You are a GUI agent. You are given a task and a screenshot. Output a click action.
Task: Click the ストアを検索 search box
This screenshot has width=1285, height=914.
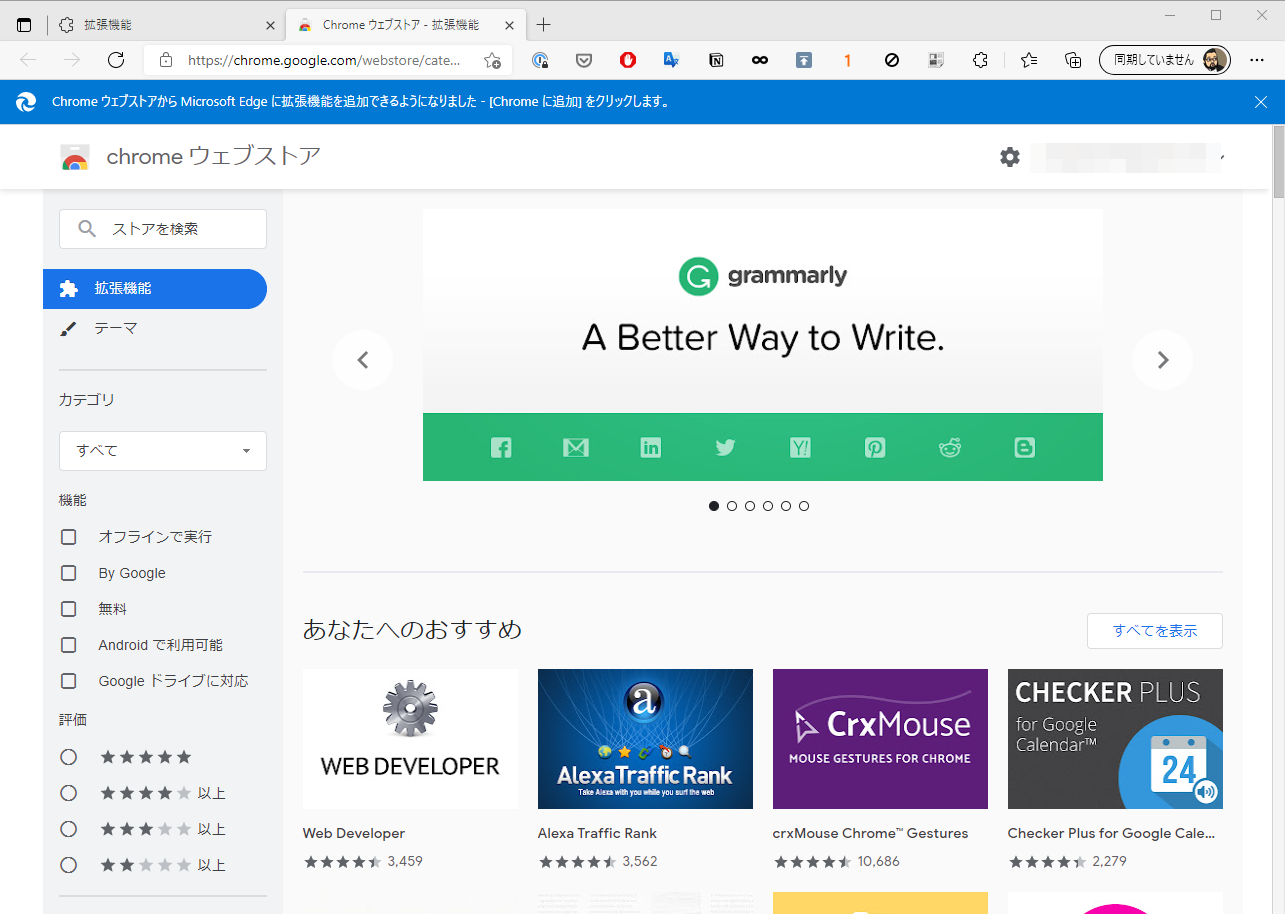[163, 229]
